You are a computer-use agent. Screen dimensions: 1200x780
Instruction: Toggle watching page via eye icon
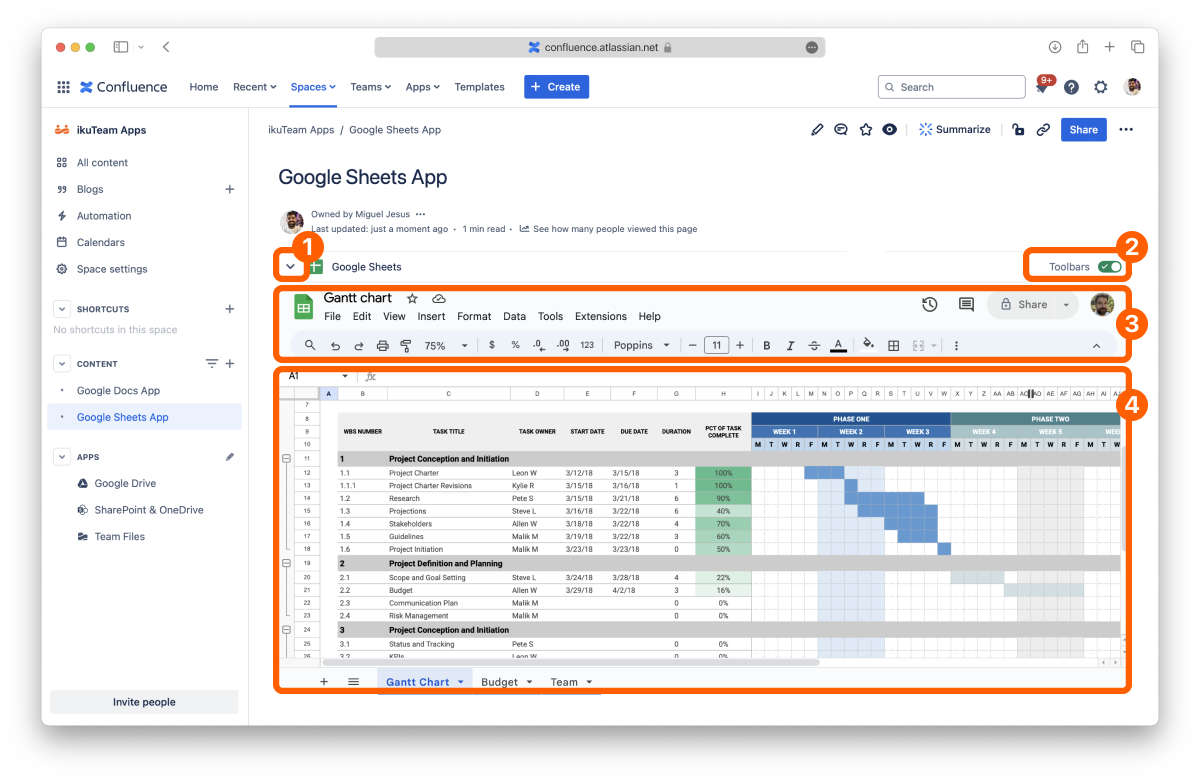pyautogui.click(x=889, y=129)
